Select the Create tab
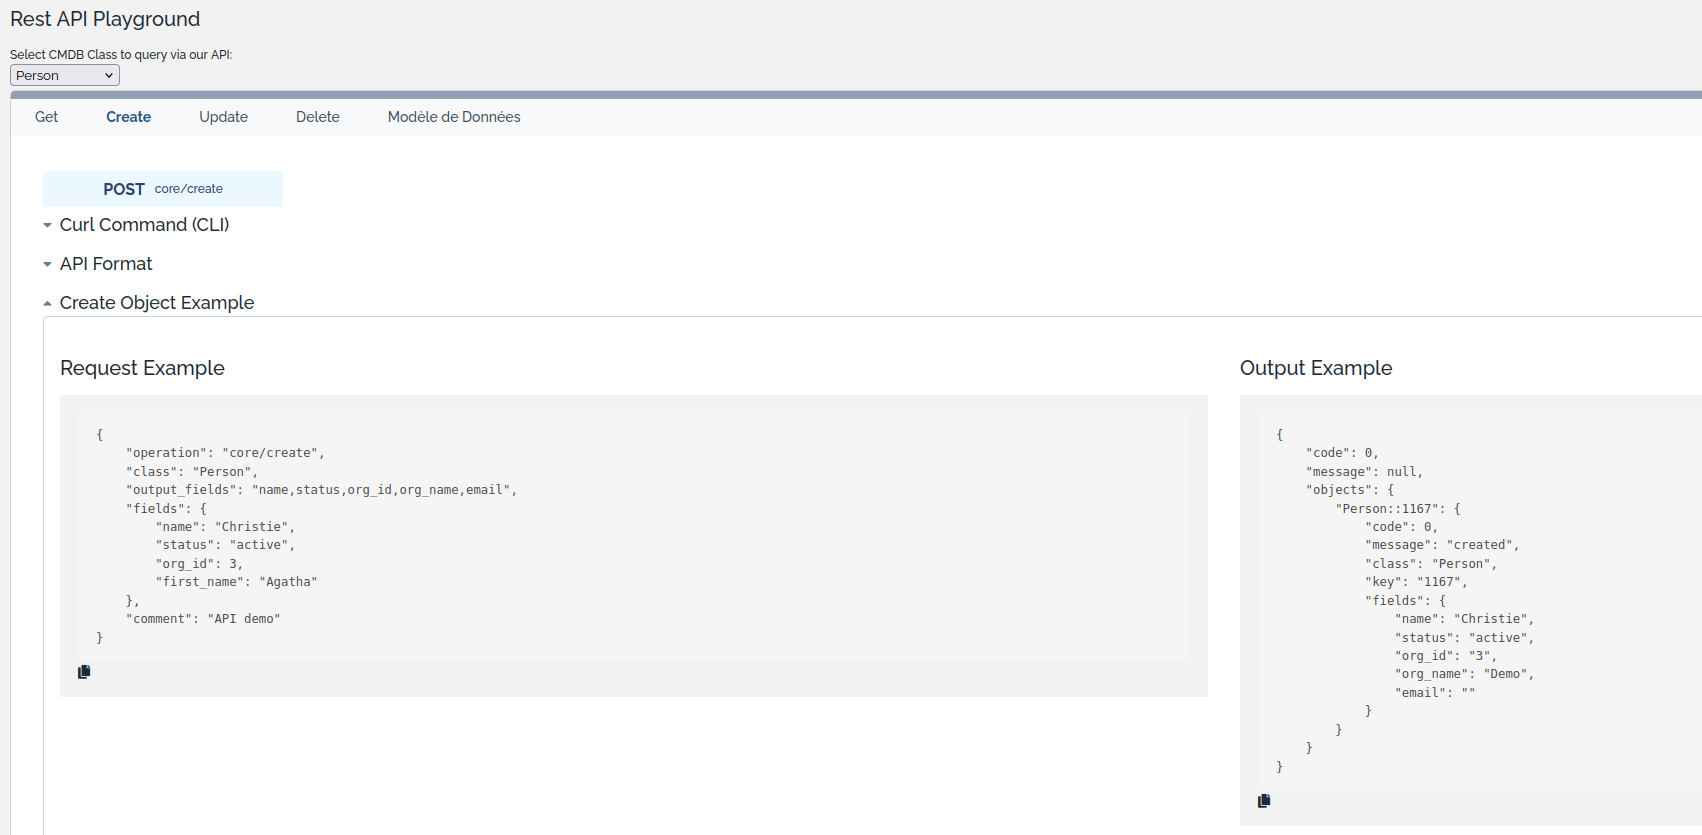Image resolution: width=1702 pixels, height=835 pixels. pyautogui.click(x=128, y=117)
